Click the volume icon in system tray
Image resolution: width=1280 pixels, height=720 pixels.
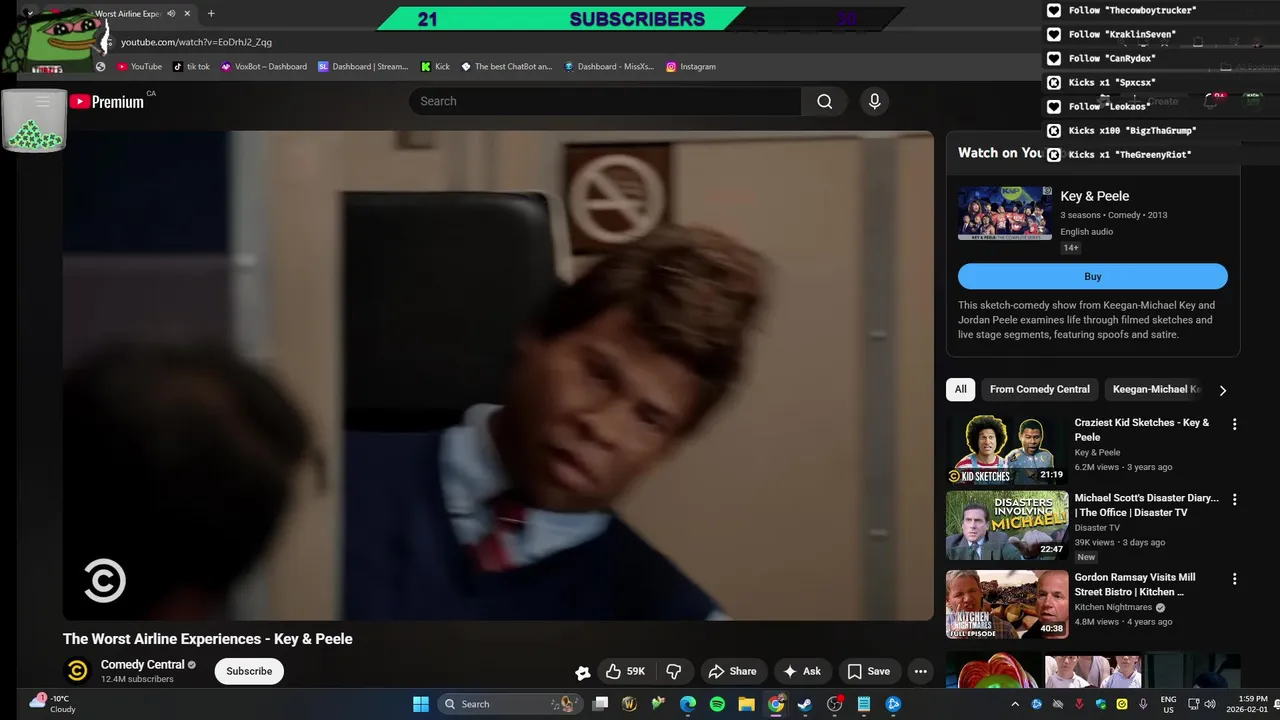click(1209, 704)
